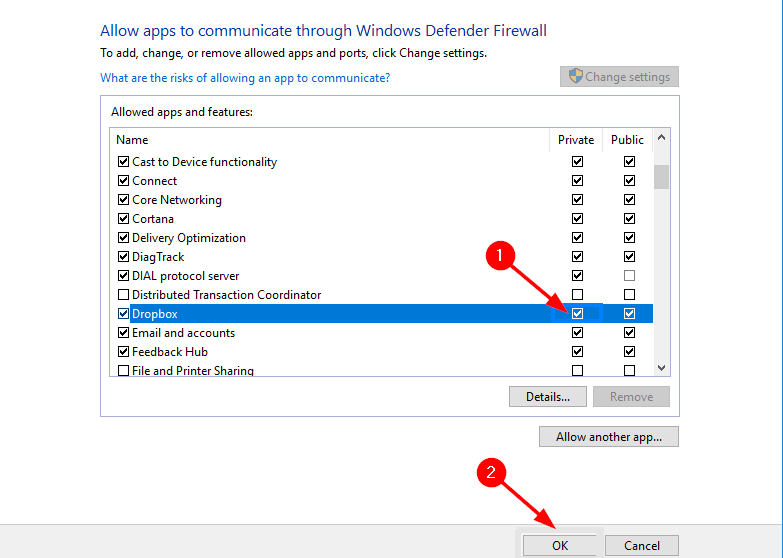Image resolution: width=783 pixels, height=558 pixels.
Task: Enable DIAL protocol server Public checkbox
Action: (x=629, y=276)
